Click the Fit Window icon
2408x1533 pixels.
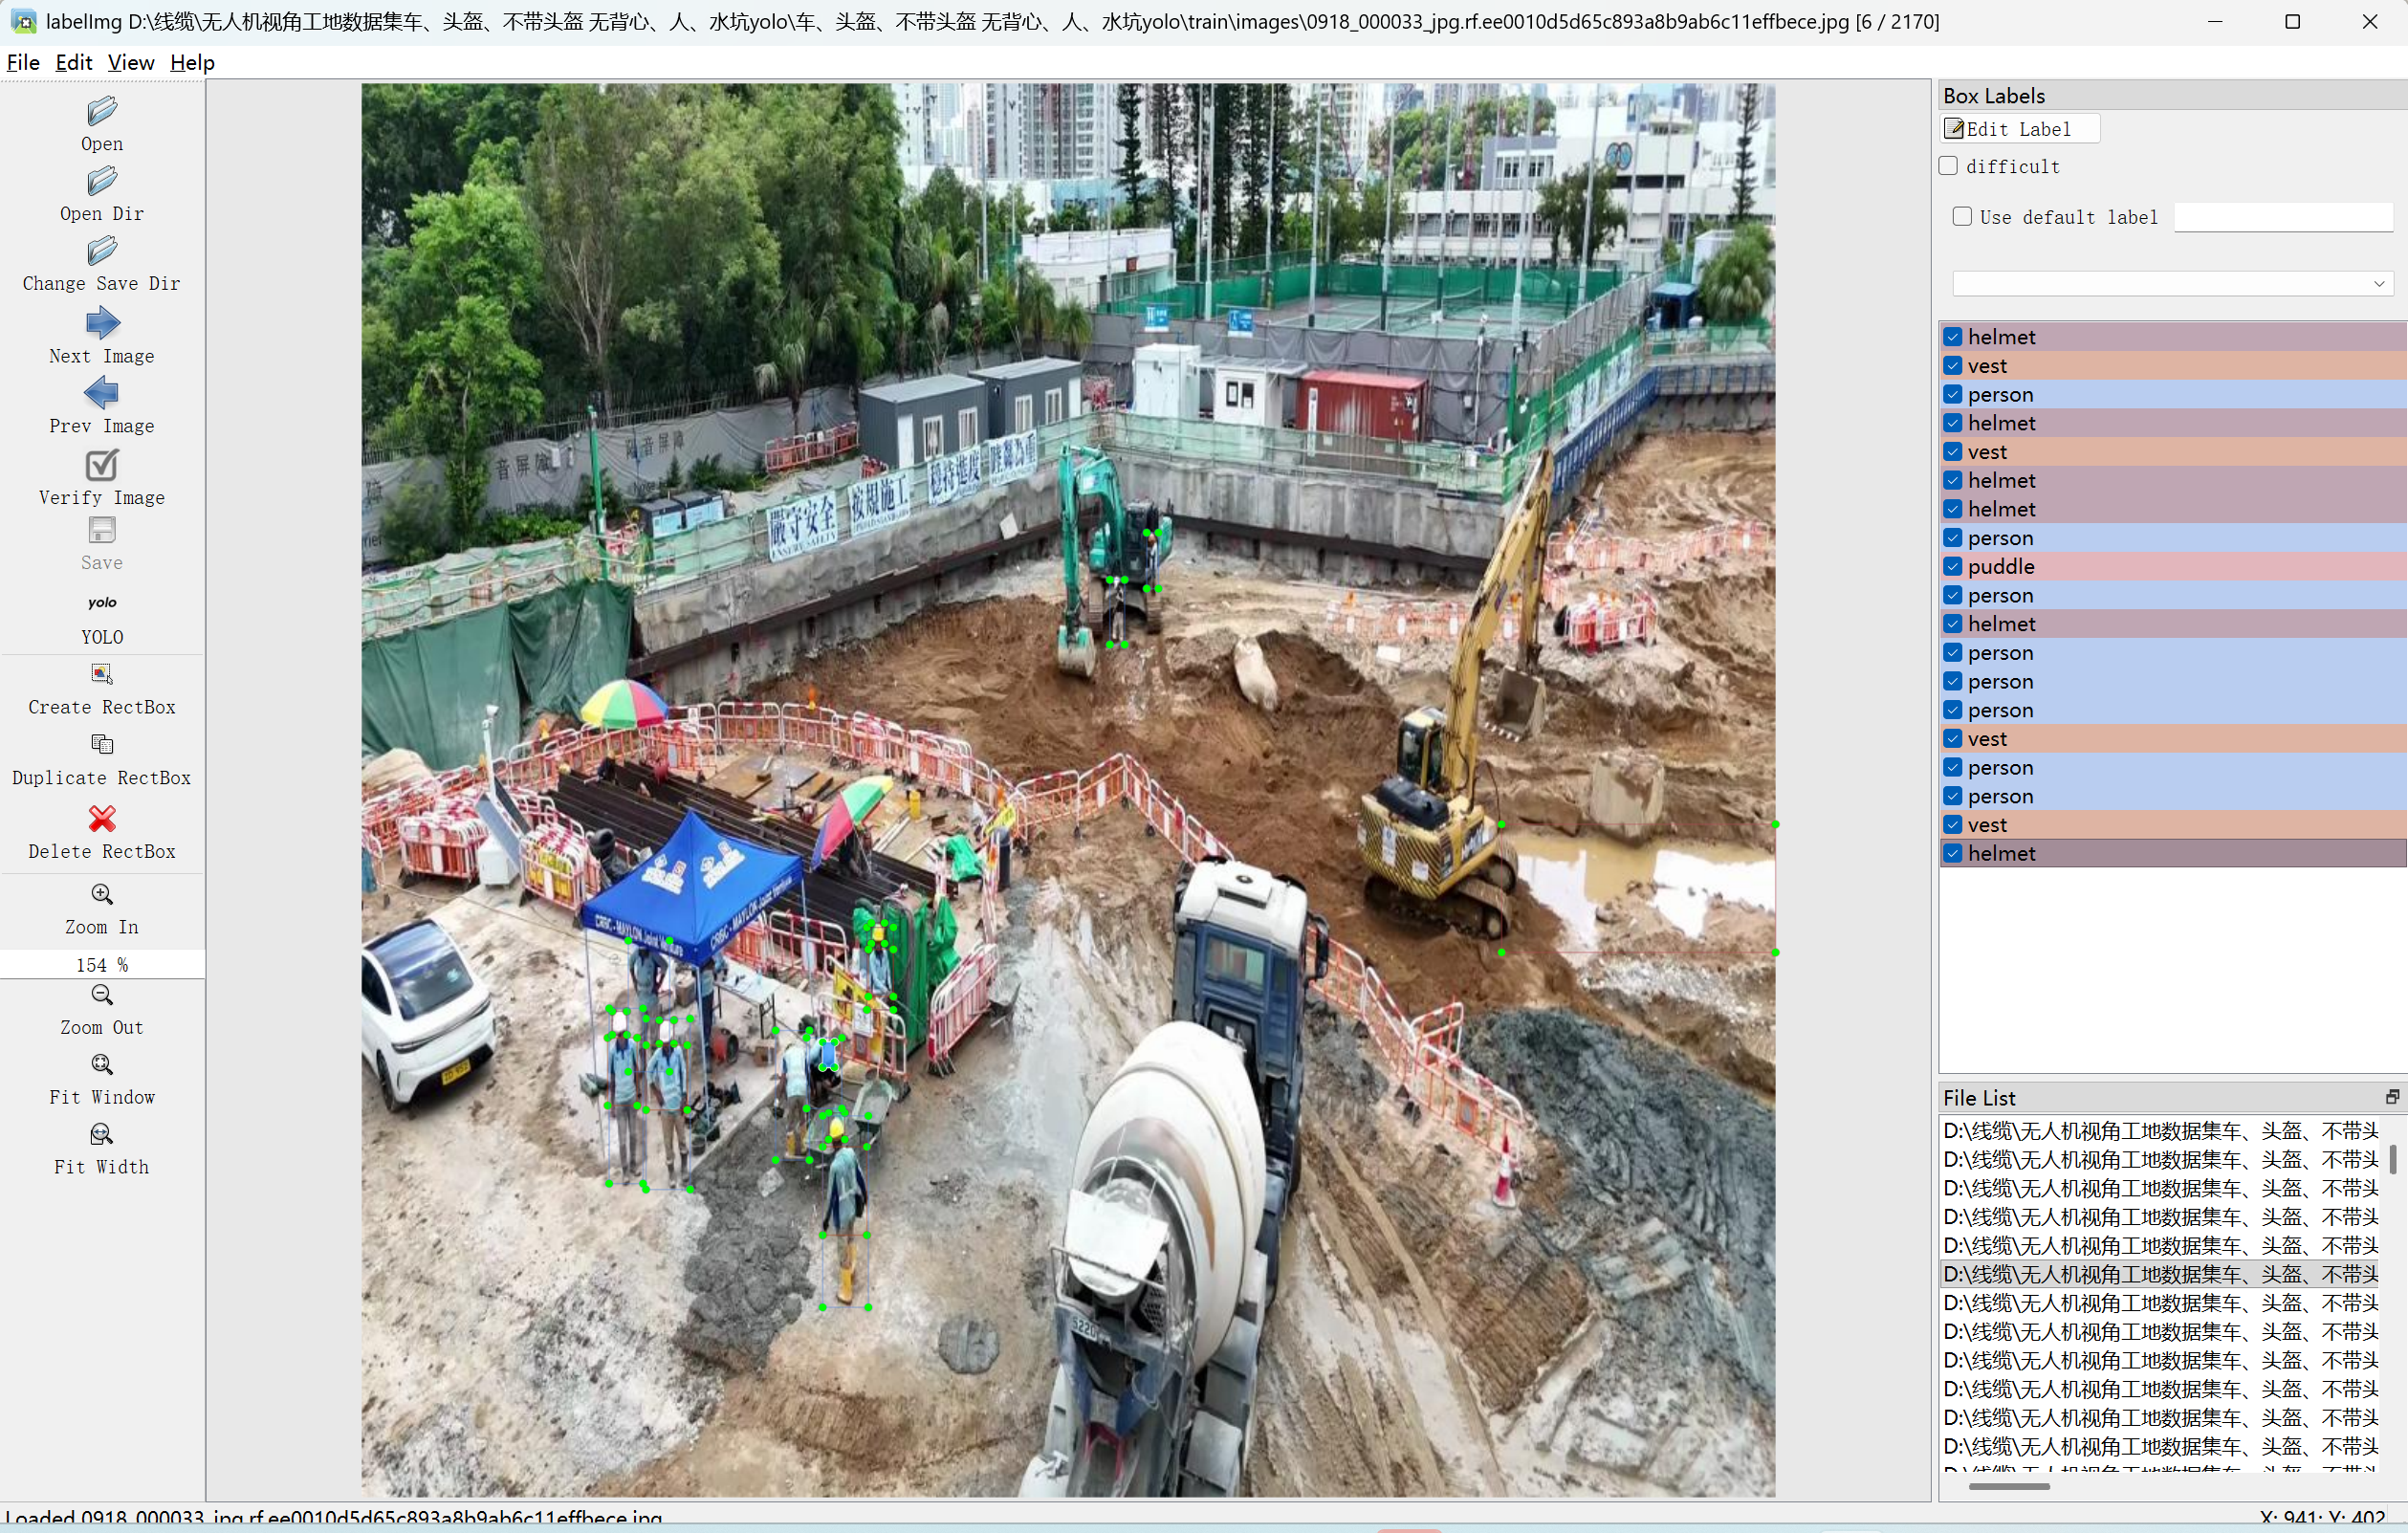[x=102, y=1064]
